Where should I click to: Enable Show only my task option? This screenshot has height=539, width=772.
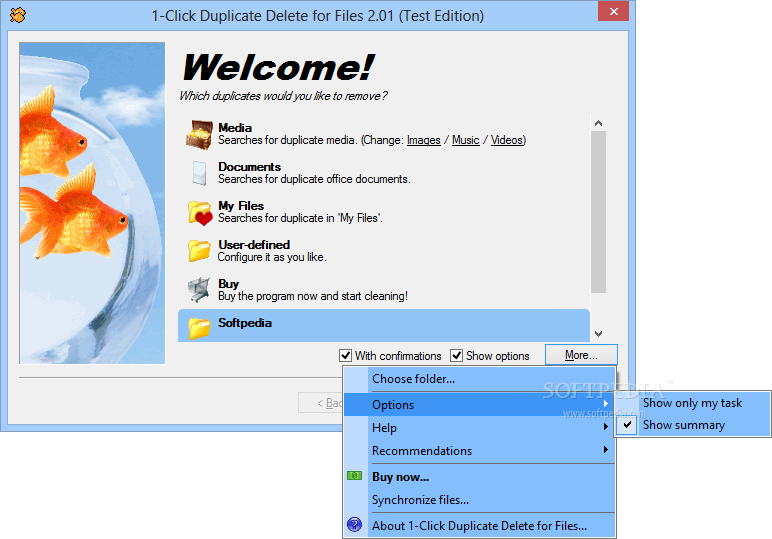tap(692, 403)
